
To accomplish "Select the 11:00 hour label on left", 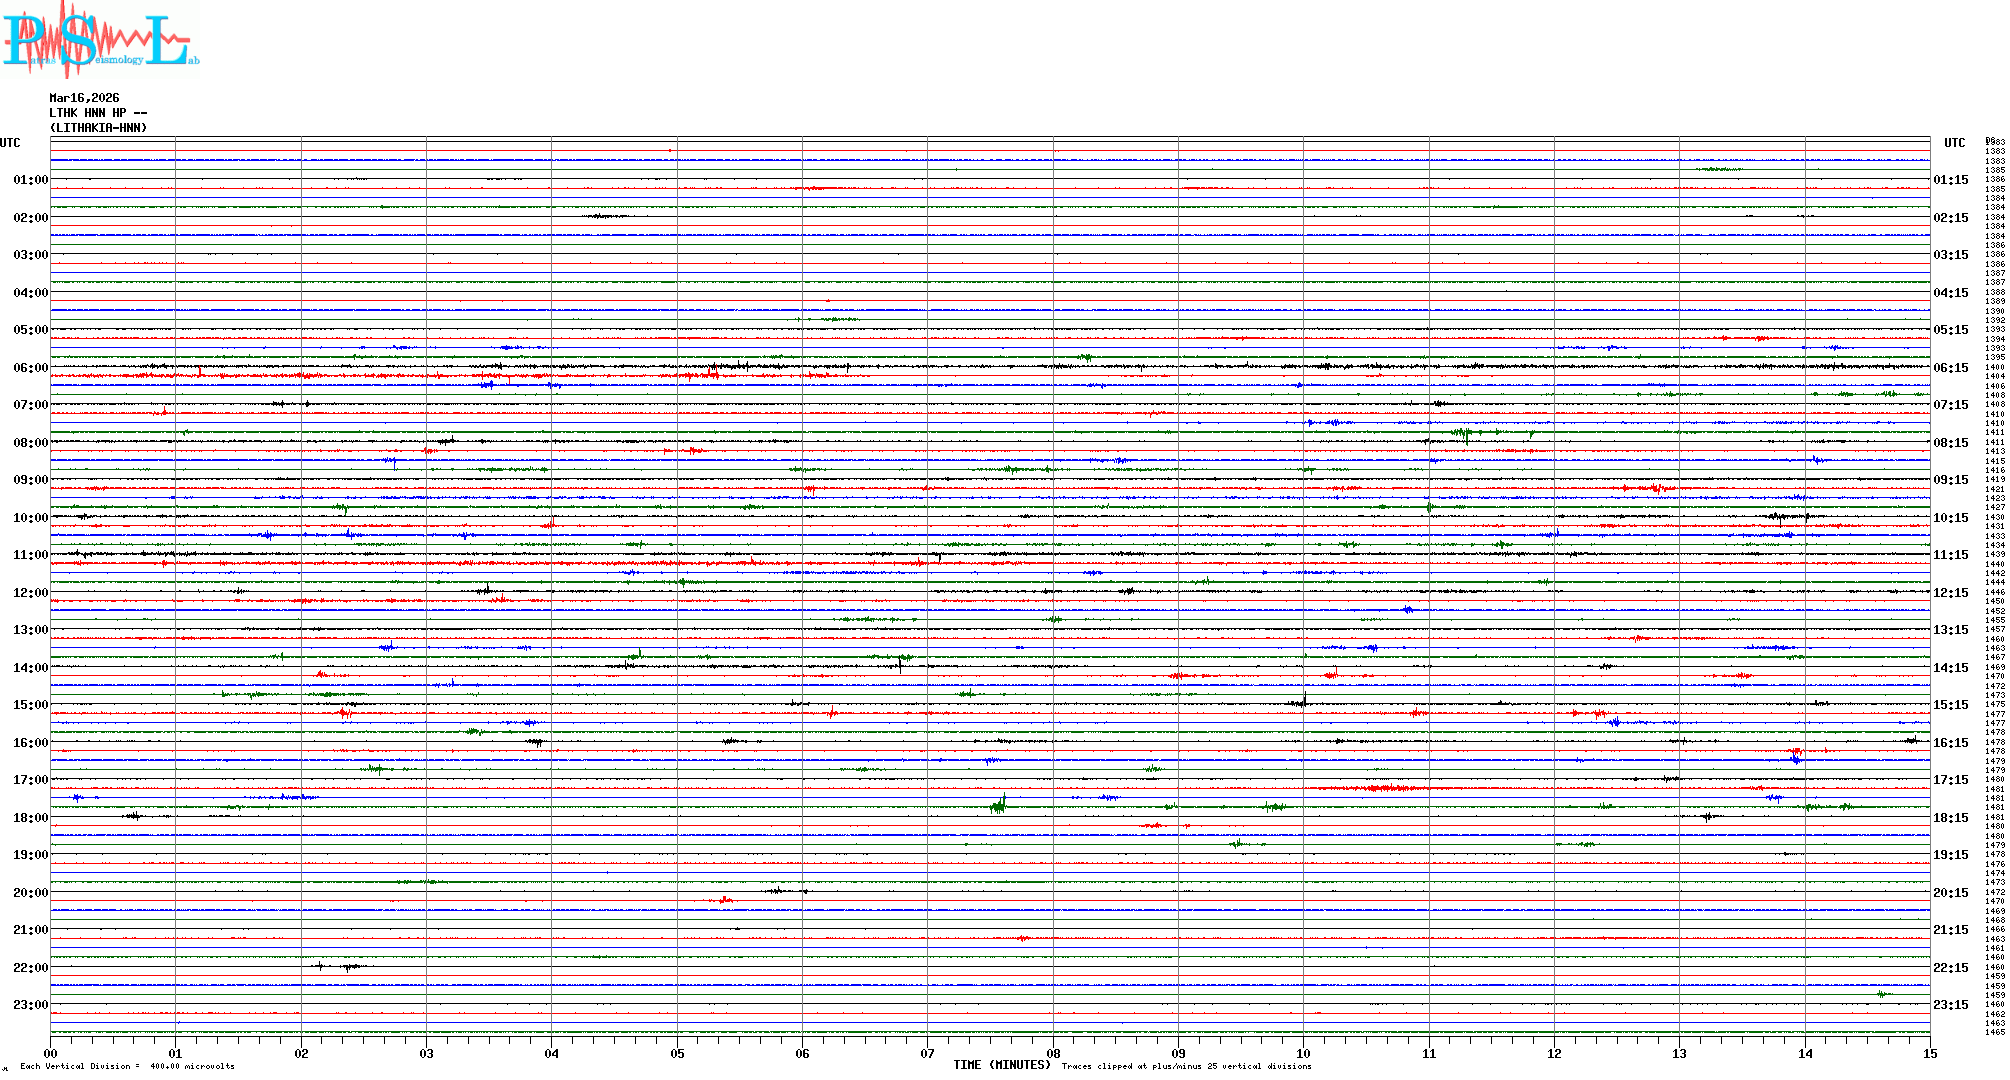I will click(x=30, y=555).
